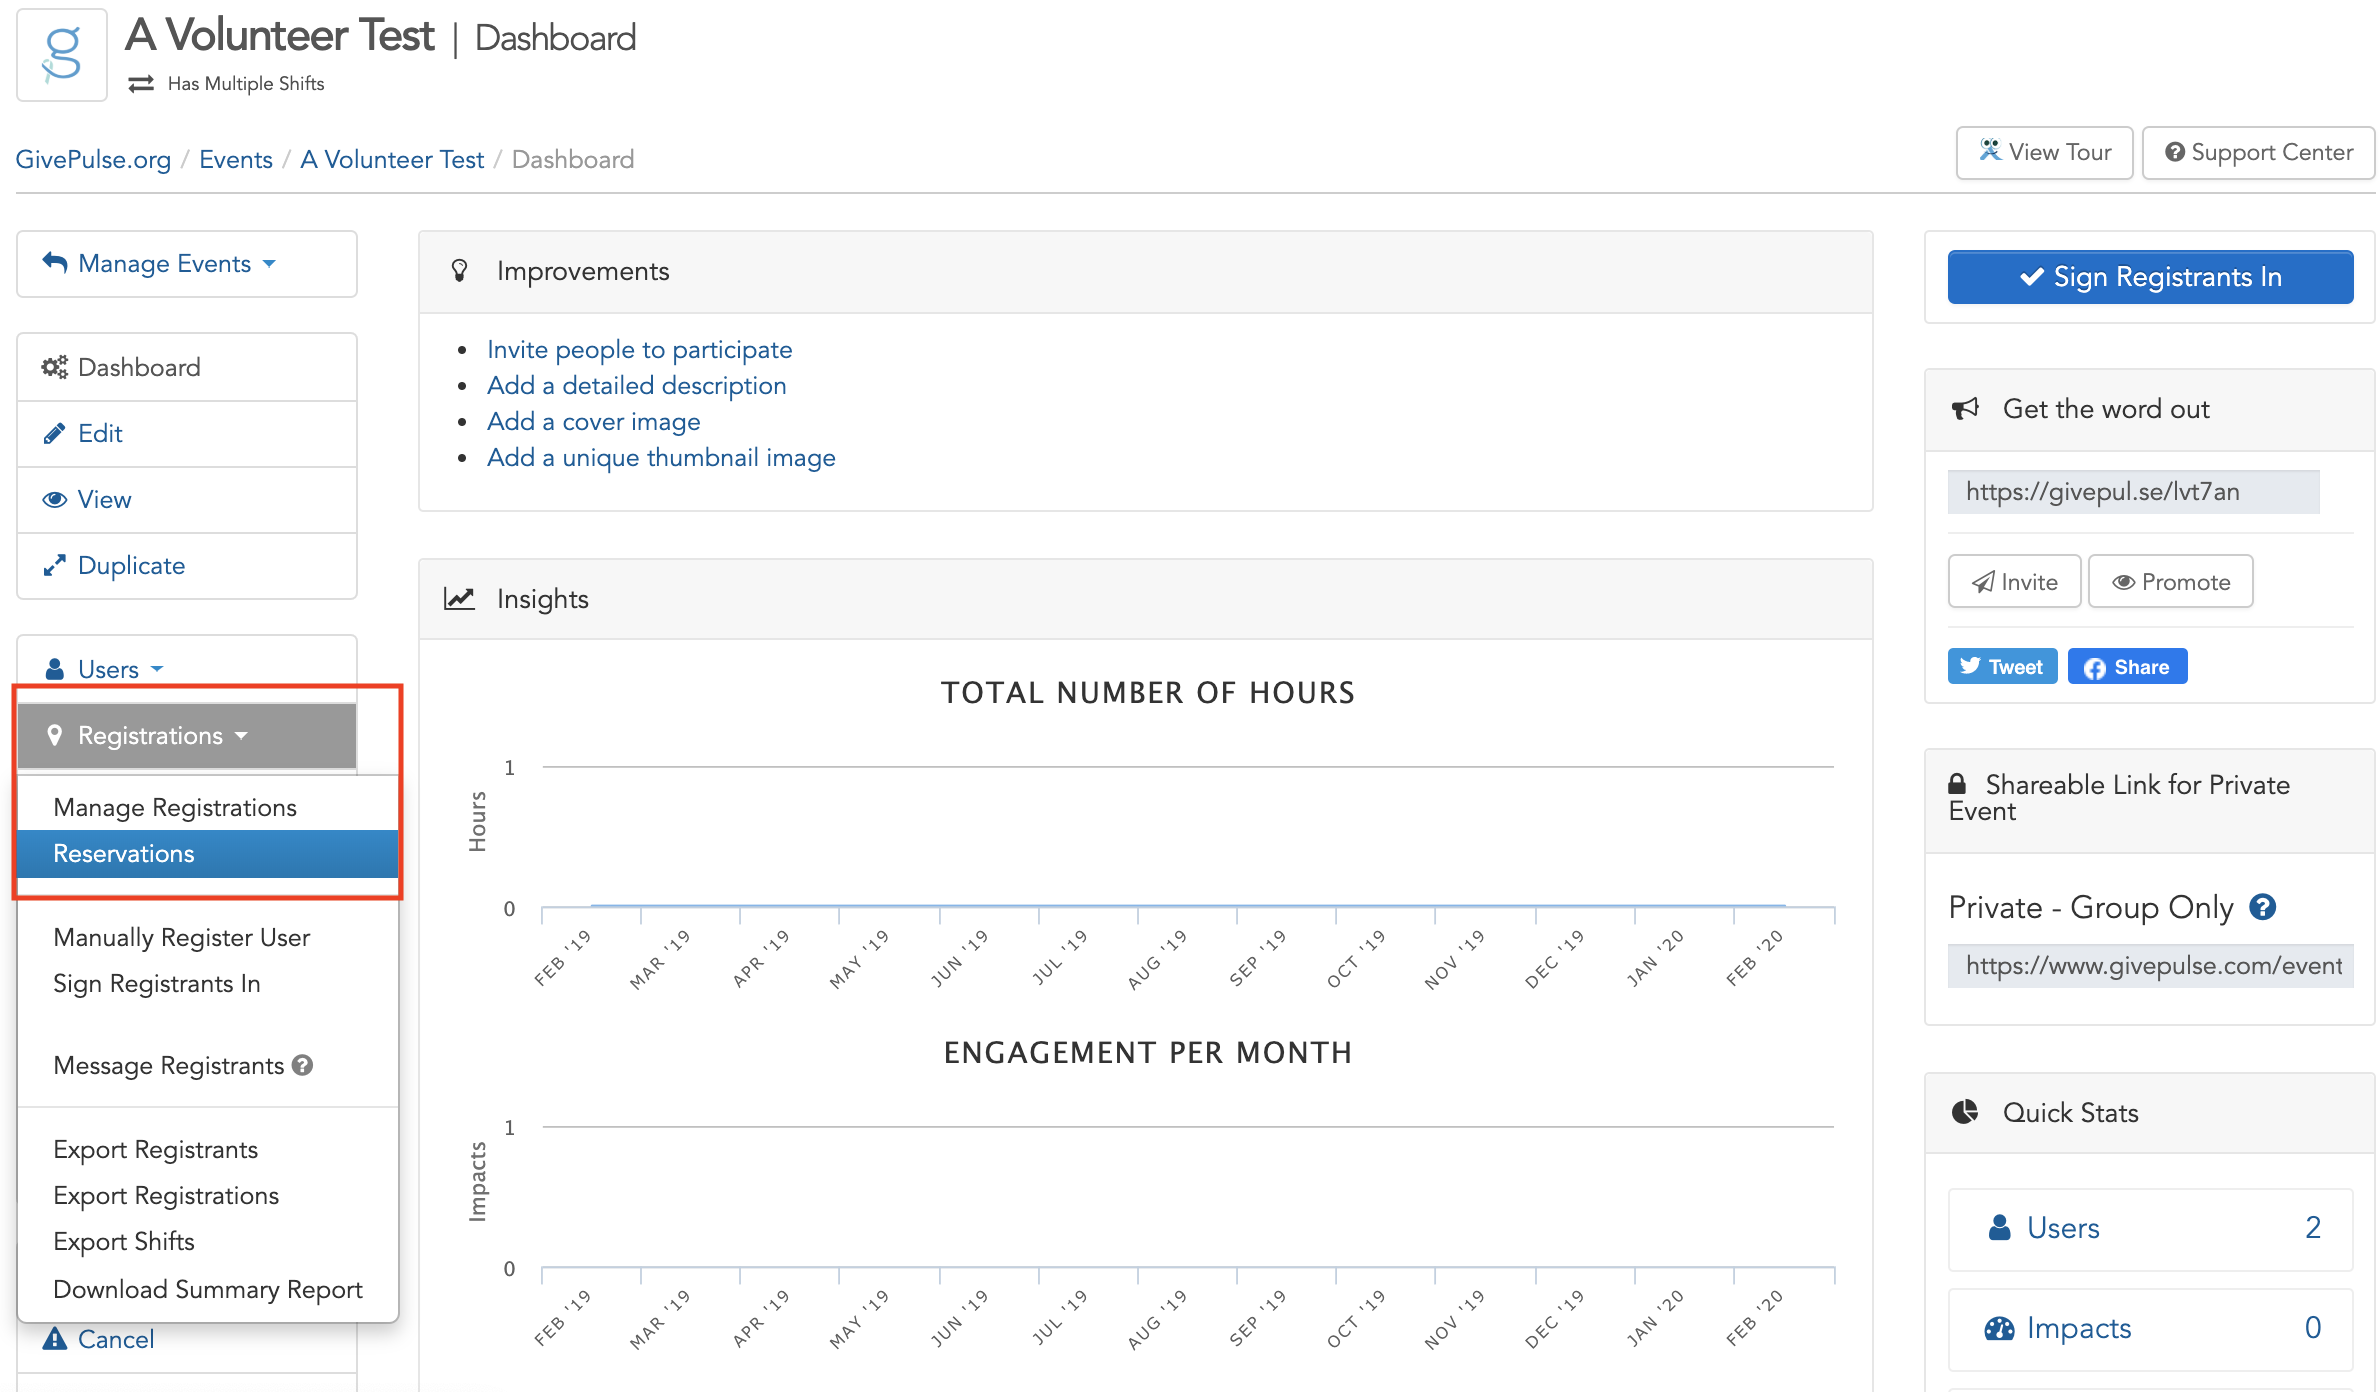Viewport: 2380px width, 1392px height.
Task: Select Reservations menu entry
Action: click(x=208, y=854)
